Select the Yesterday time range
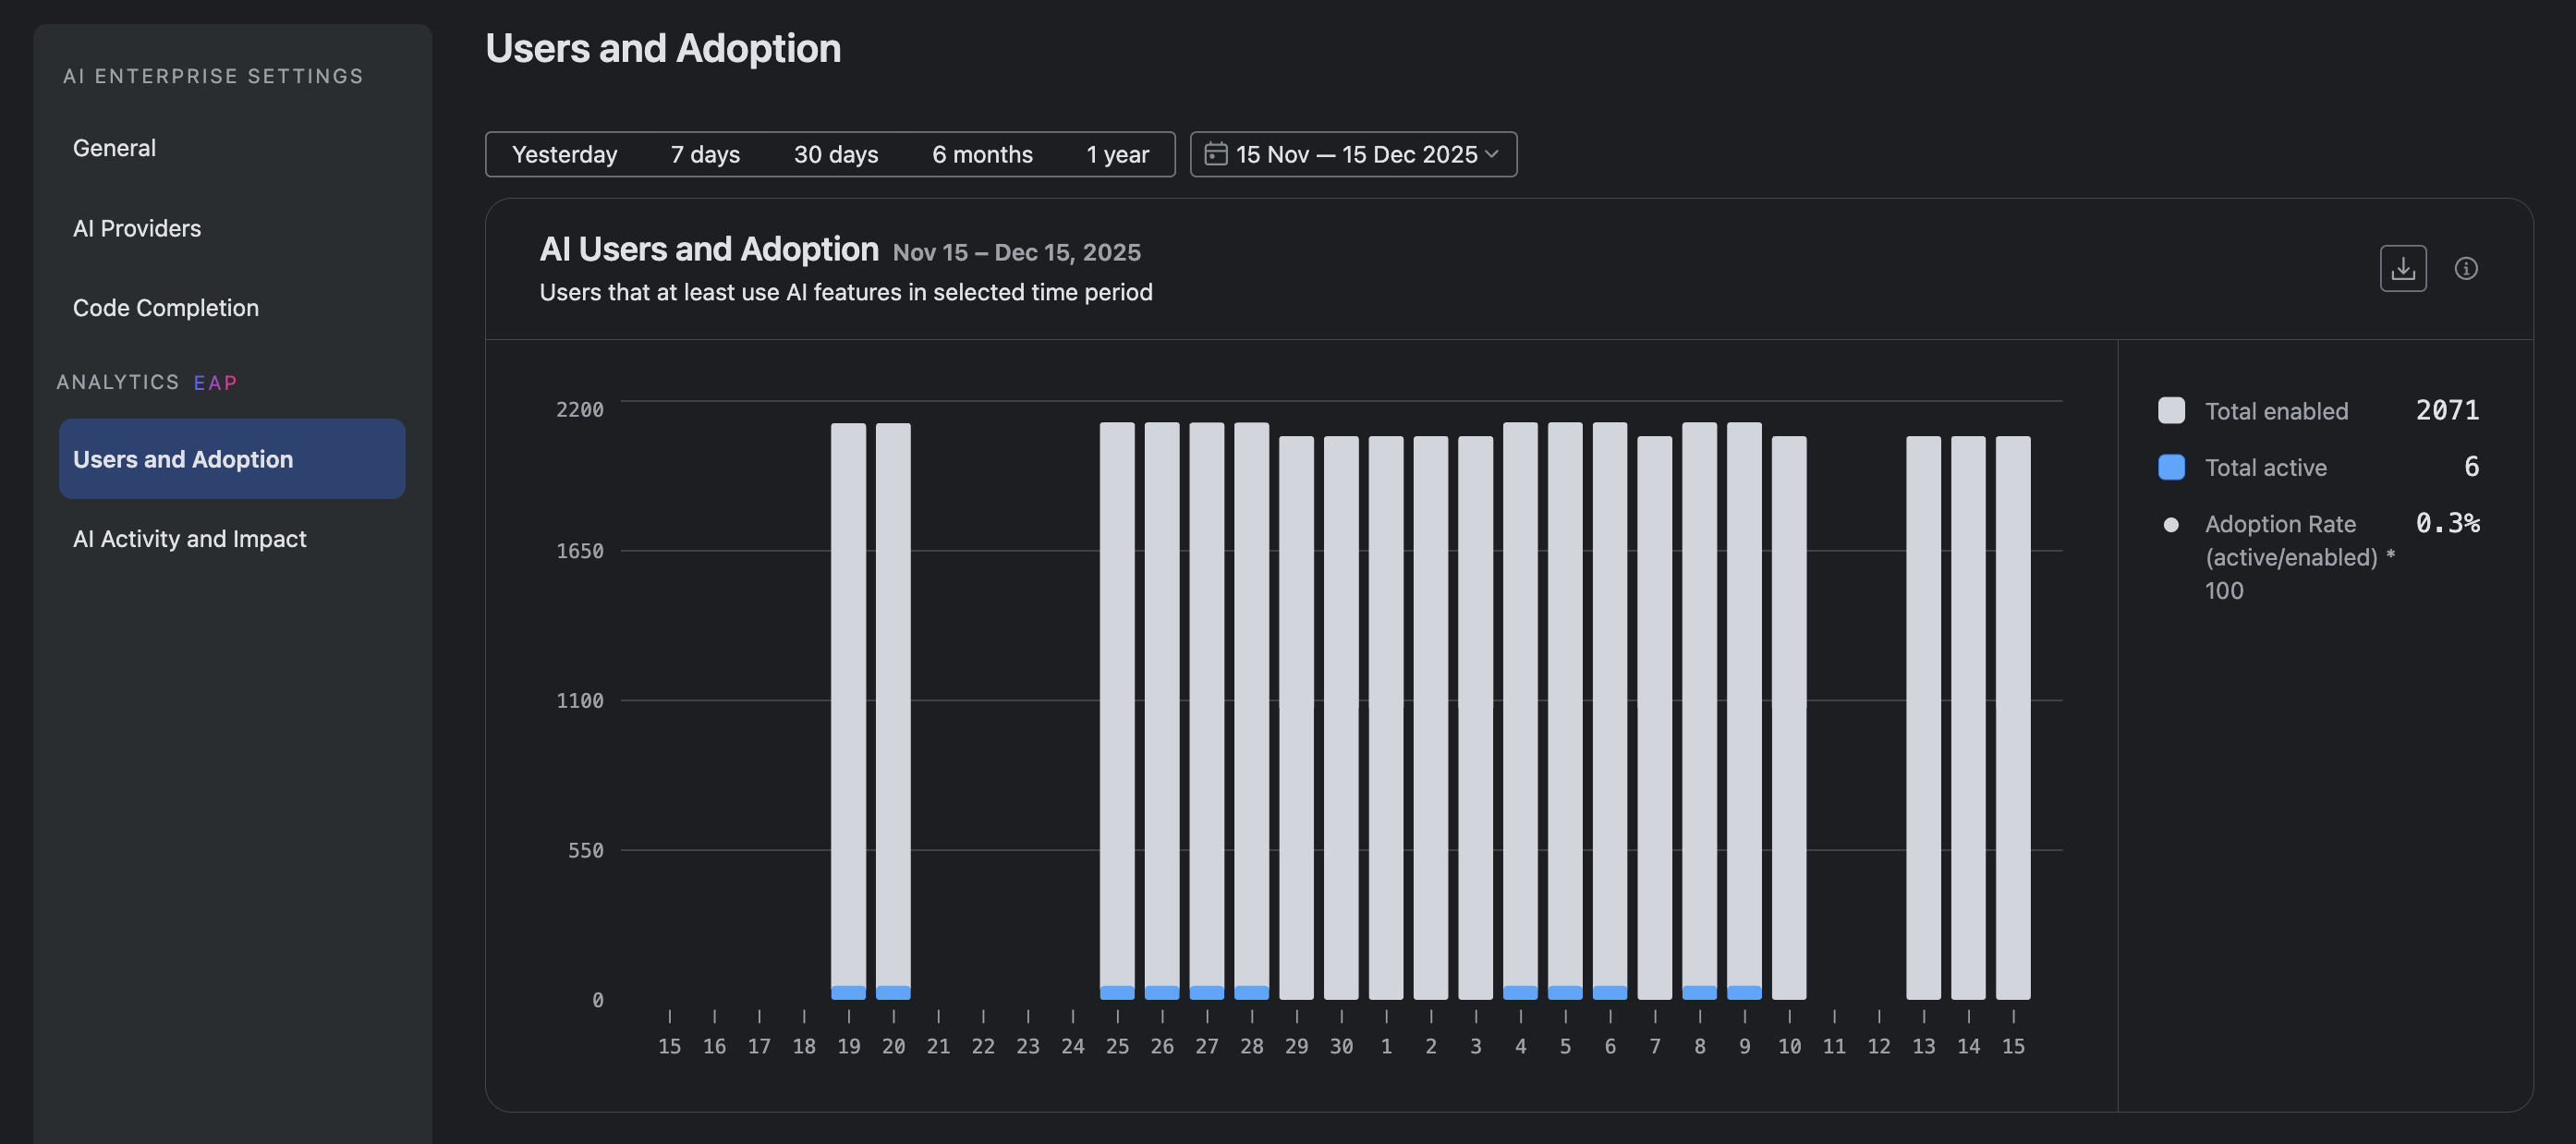 (x=564, y=154)
